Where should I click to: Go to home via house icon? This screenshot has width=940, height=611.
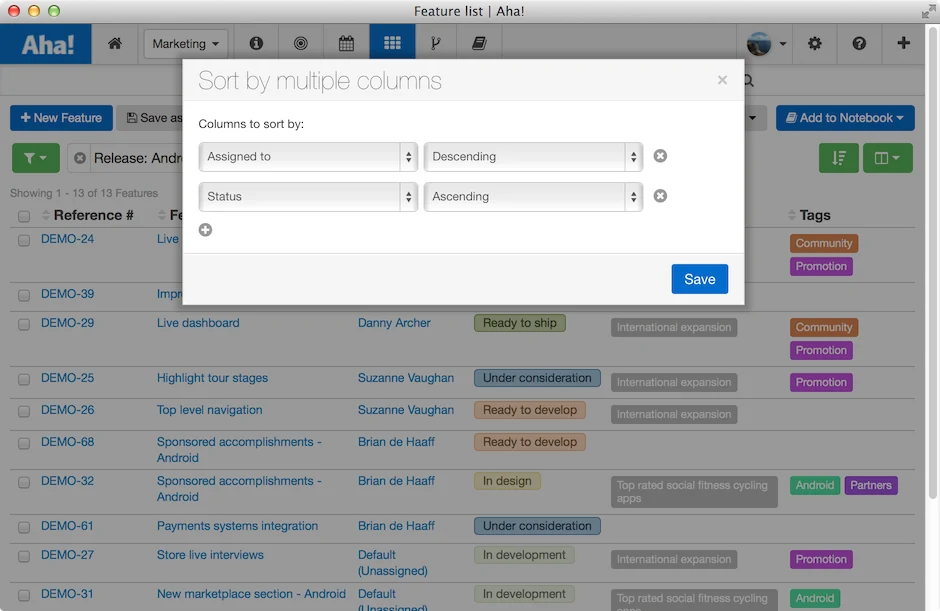coord(115,43)
